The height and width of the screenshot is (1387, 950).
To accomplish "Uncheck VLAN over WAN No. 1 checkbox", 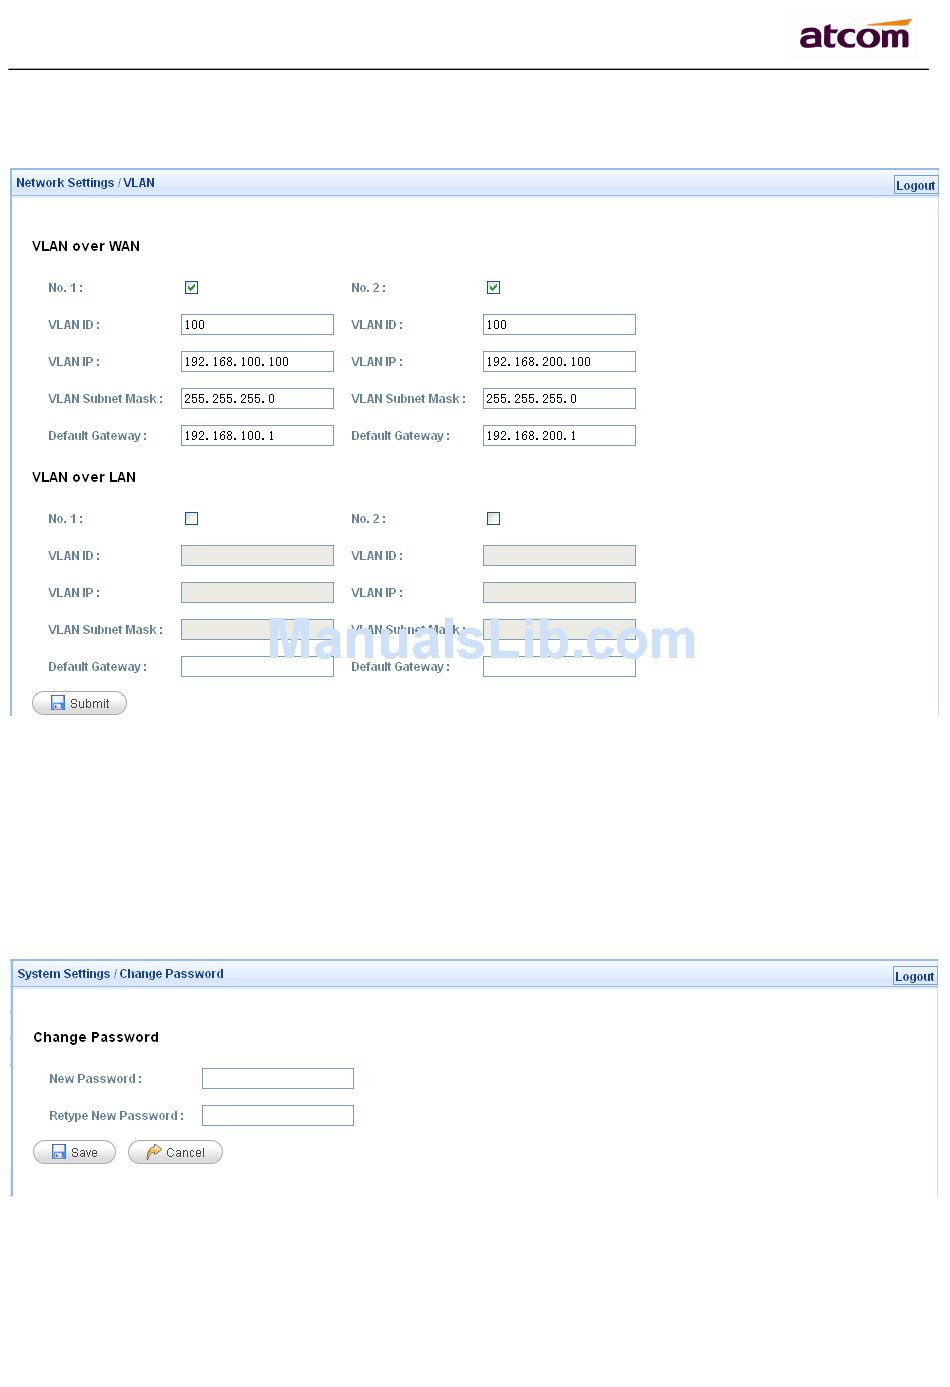I will 192,288.
